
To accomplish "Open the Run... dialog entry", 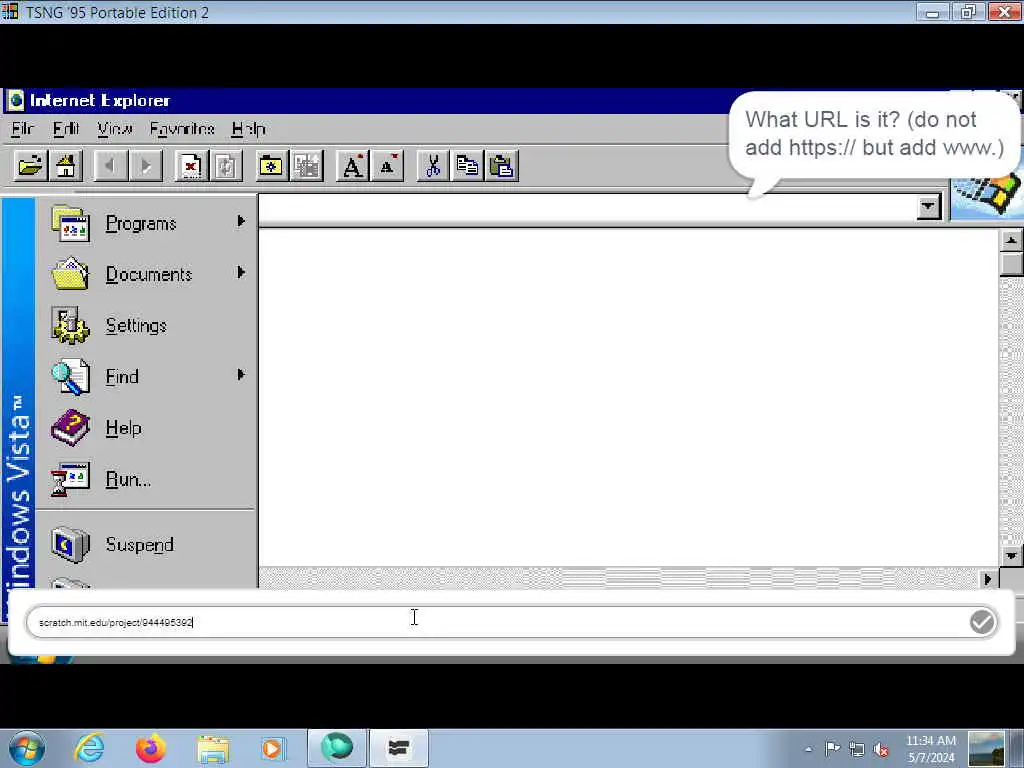I will click(148, 479).
